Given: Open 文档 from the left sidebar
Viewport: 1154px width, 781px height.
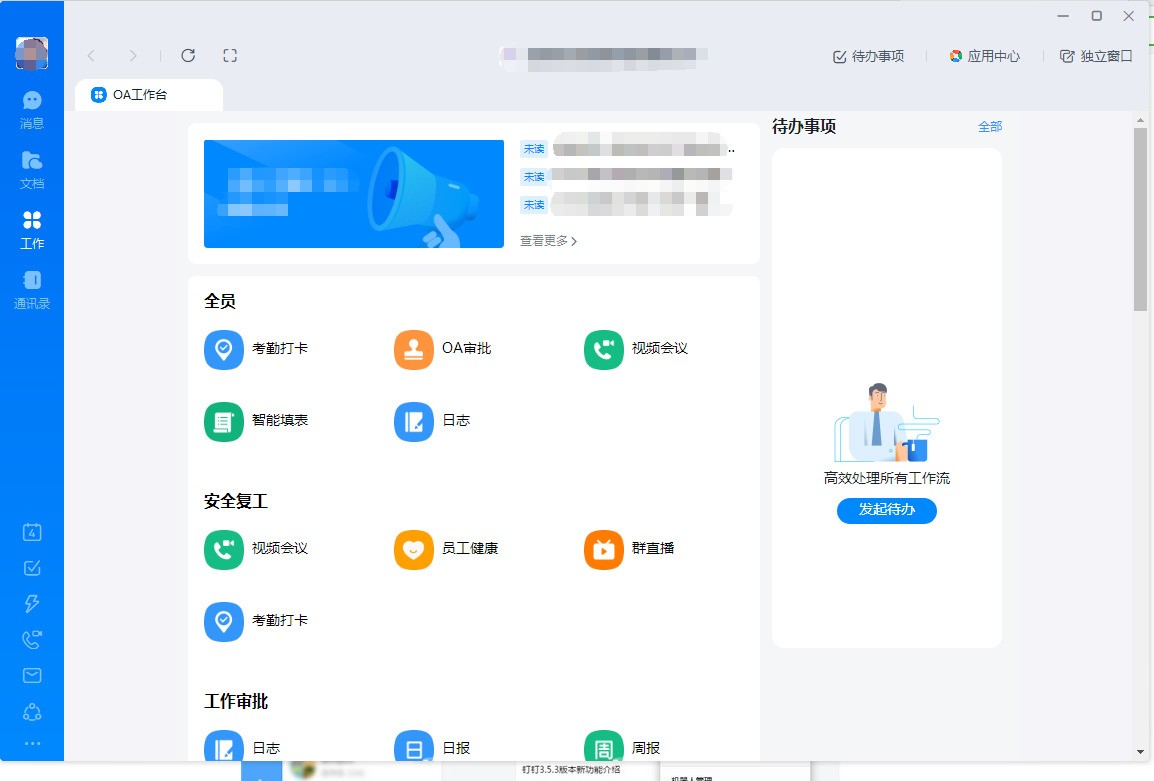Looking at the screenshot, I should pos(32,169).
